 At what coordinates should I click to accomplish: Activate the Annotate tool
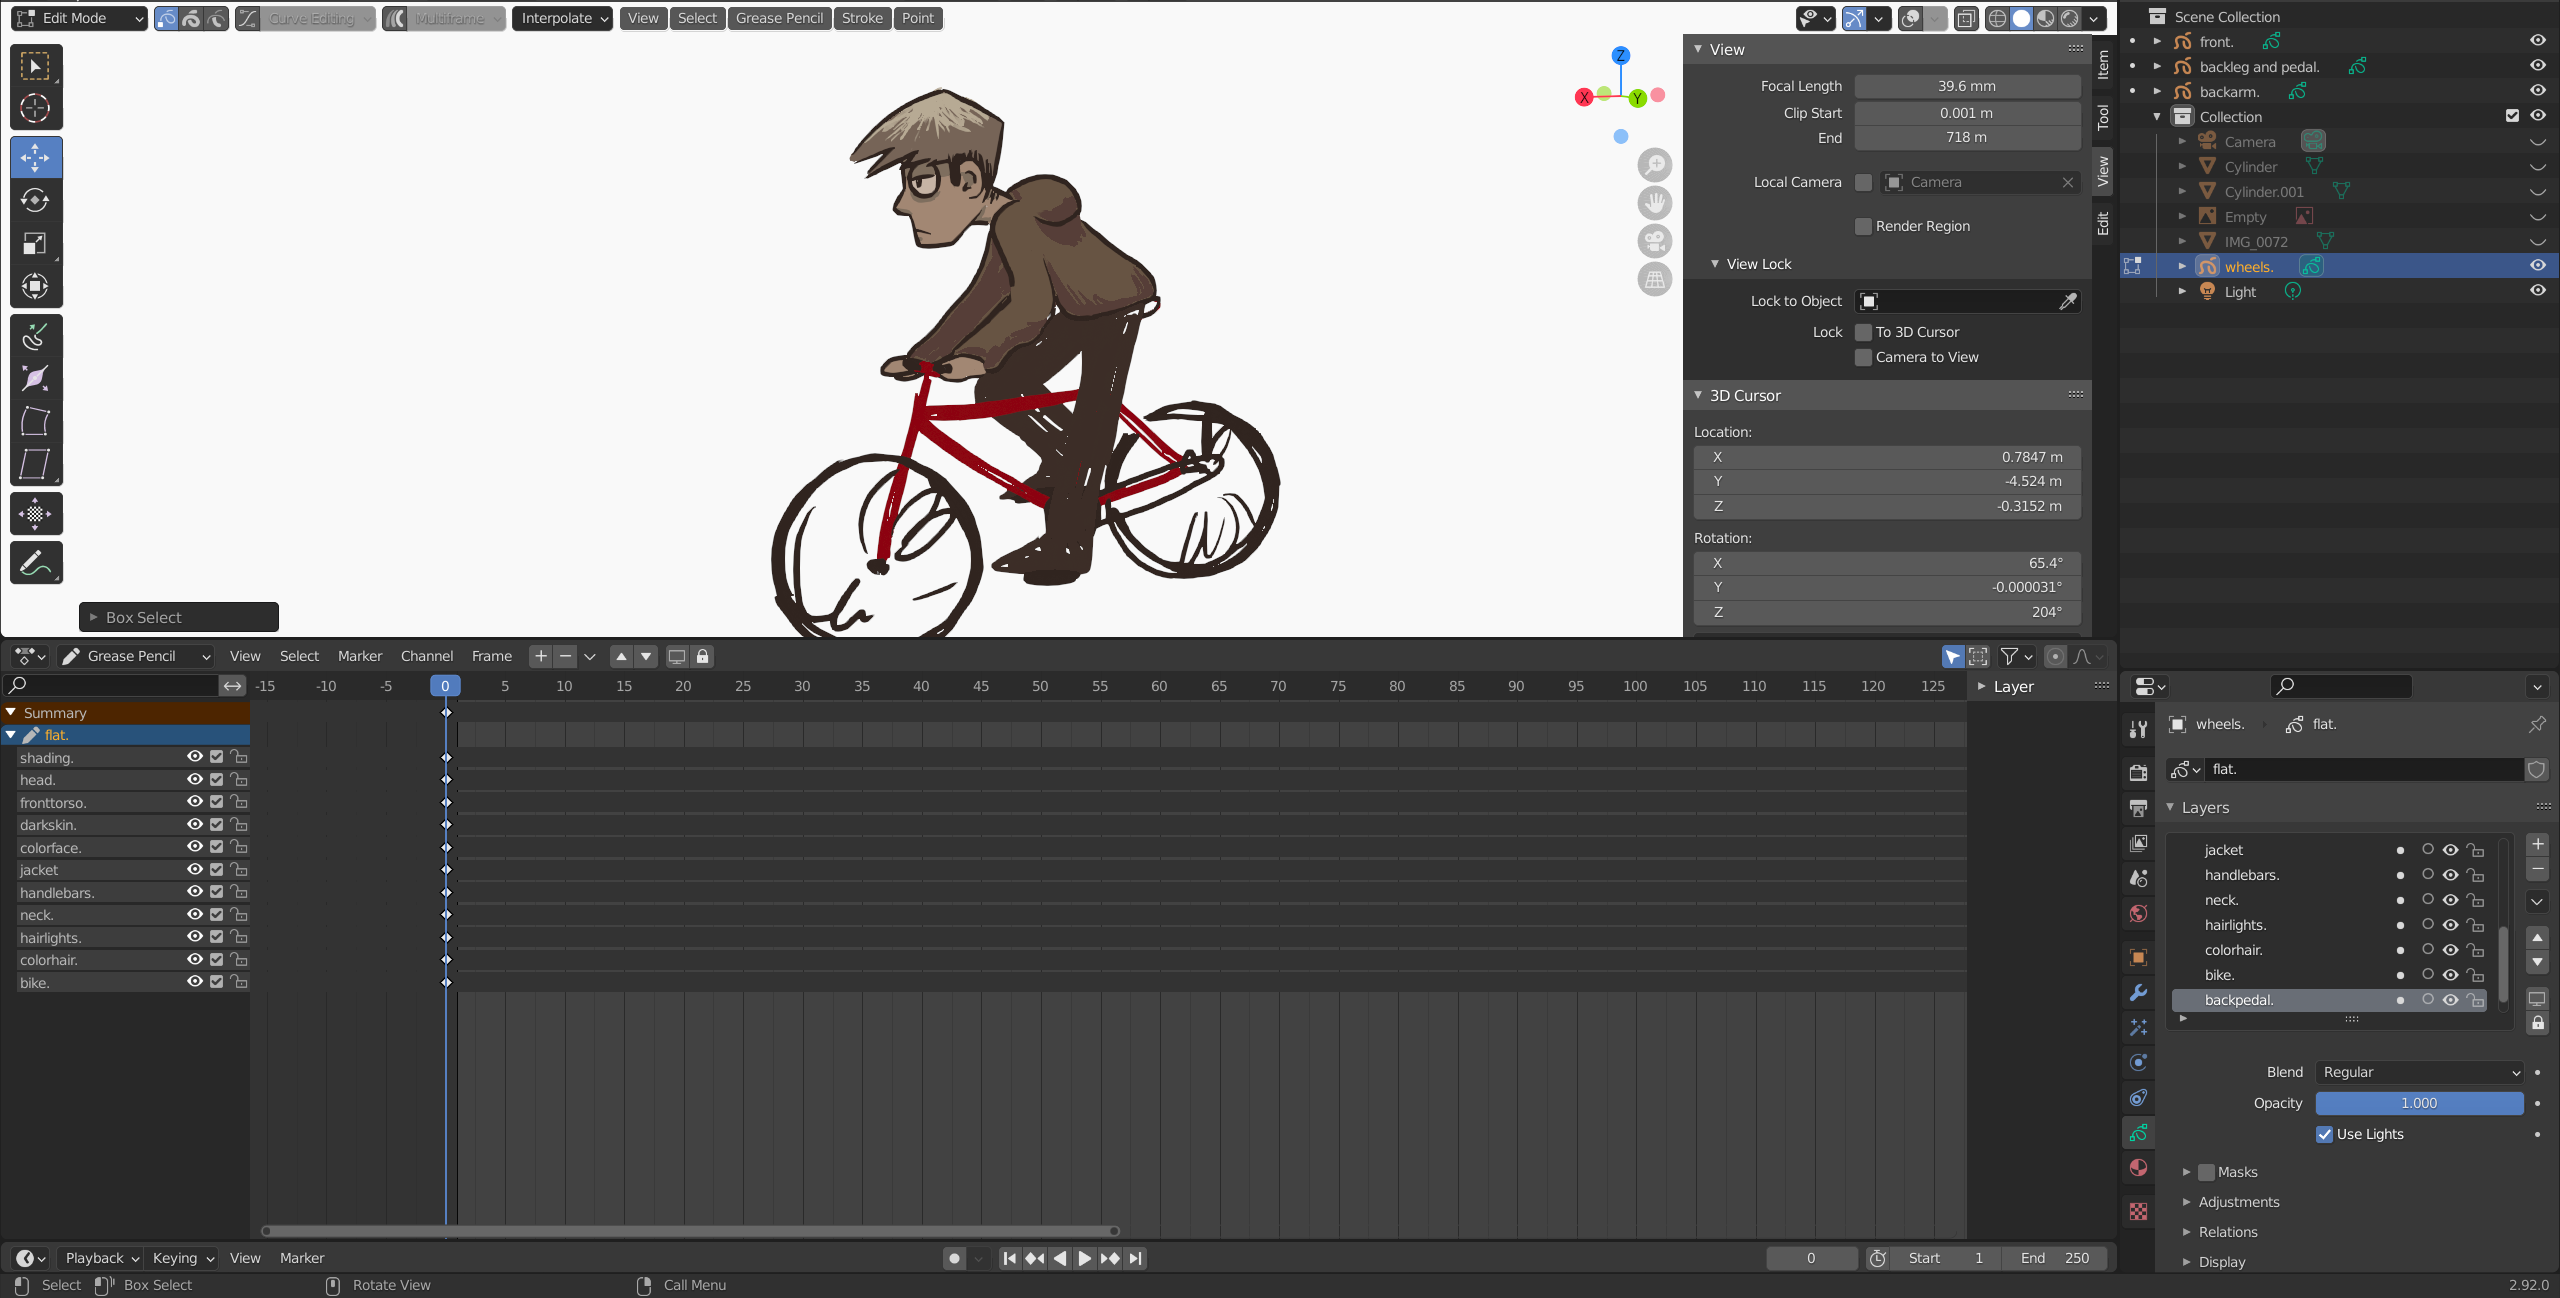36,562
